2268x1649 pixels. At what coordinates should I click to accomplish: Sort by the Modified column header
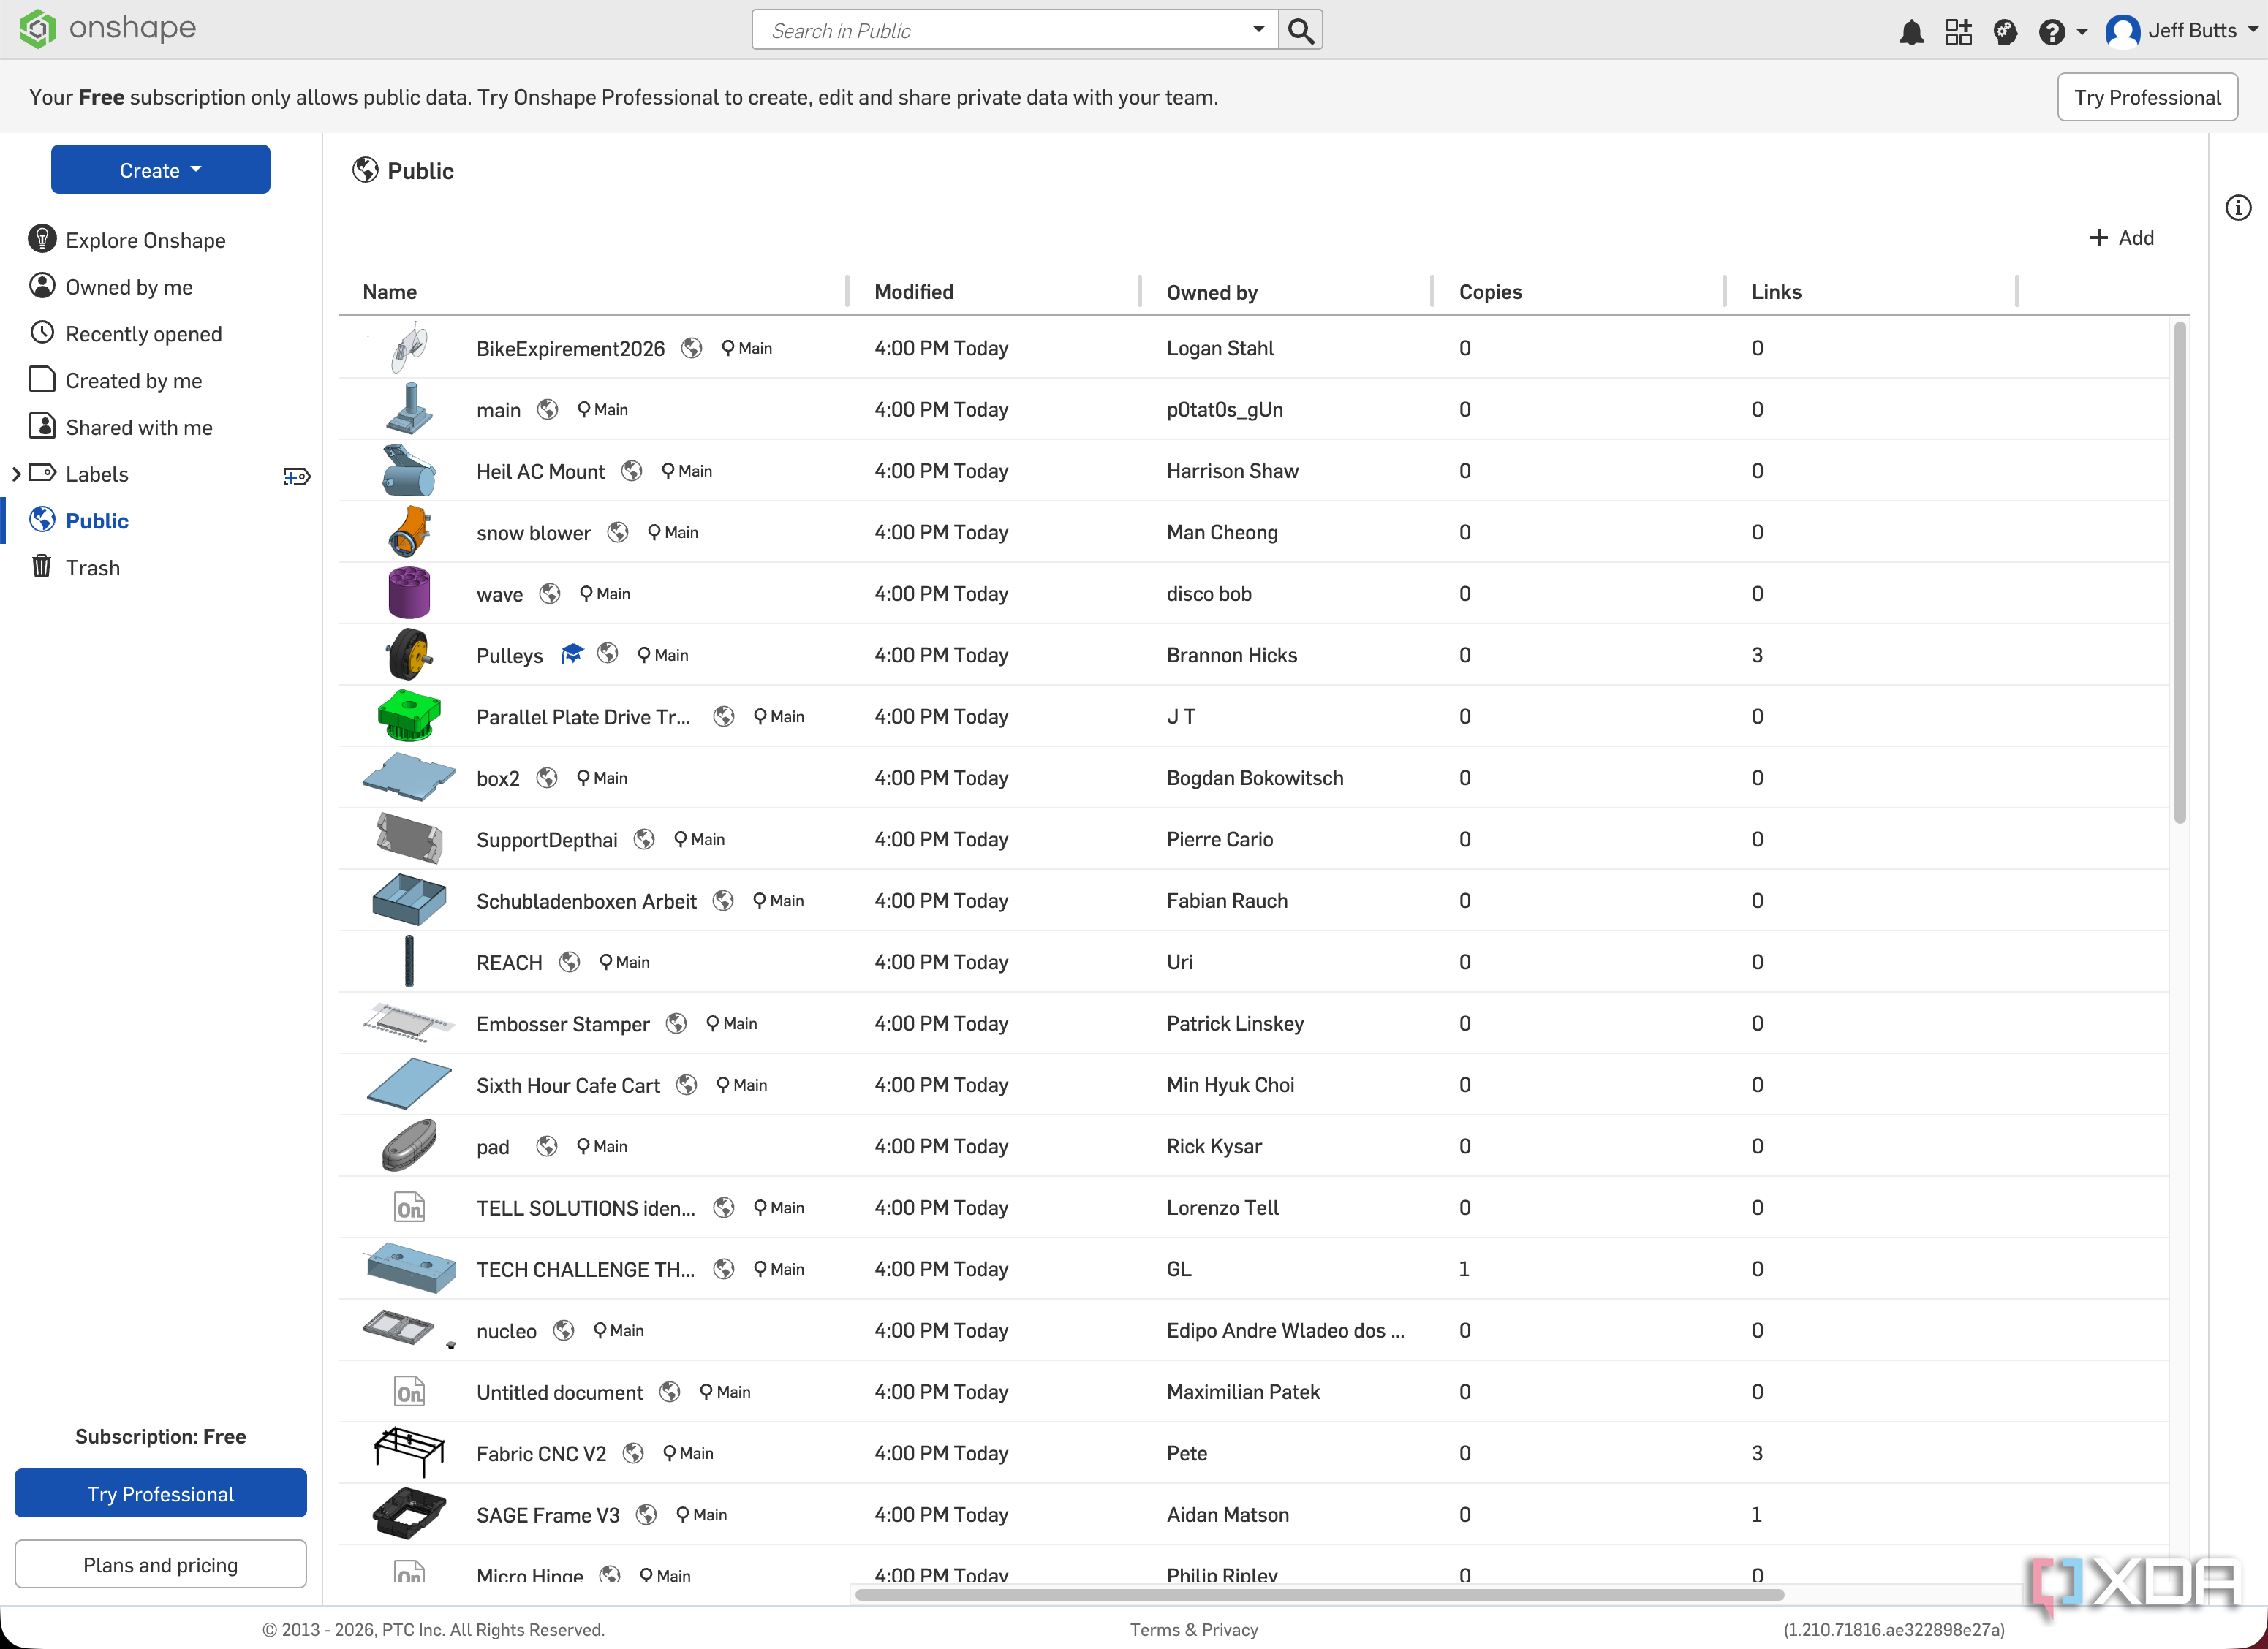pyautogui.click(x=913, y=292)
